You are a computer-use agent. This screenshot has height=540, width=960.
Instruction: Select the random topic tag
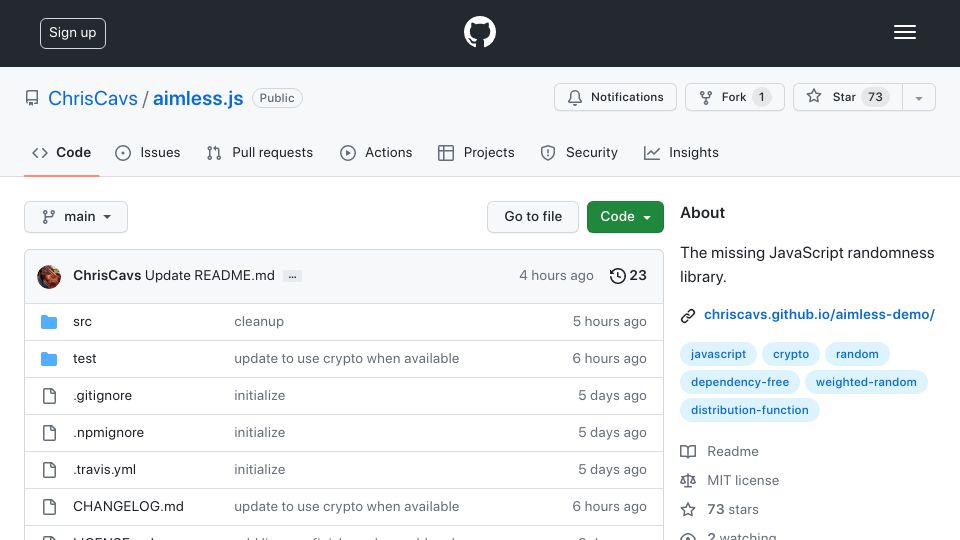pos(857,354)
